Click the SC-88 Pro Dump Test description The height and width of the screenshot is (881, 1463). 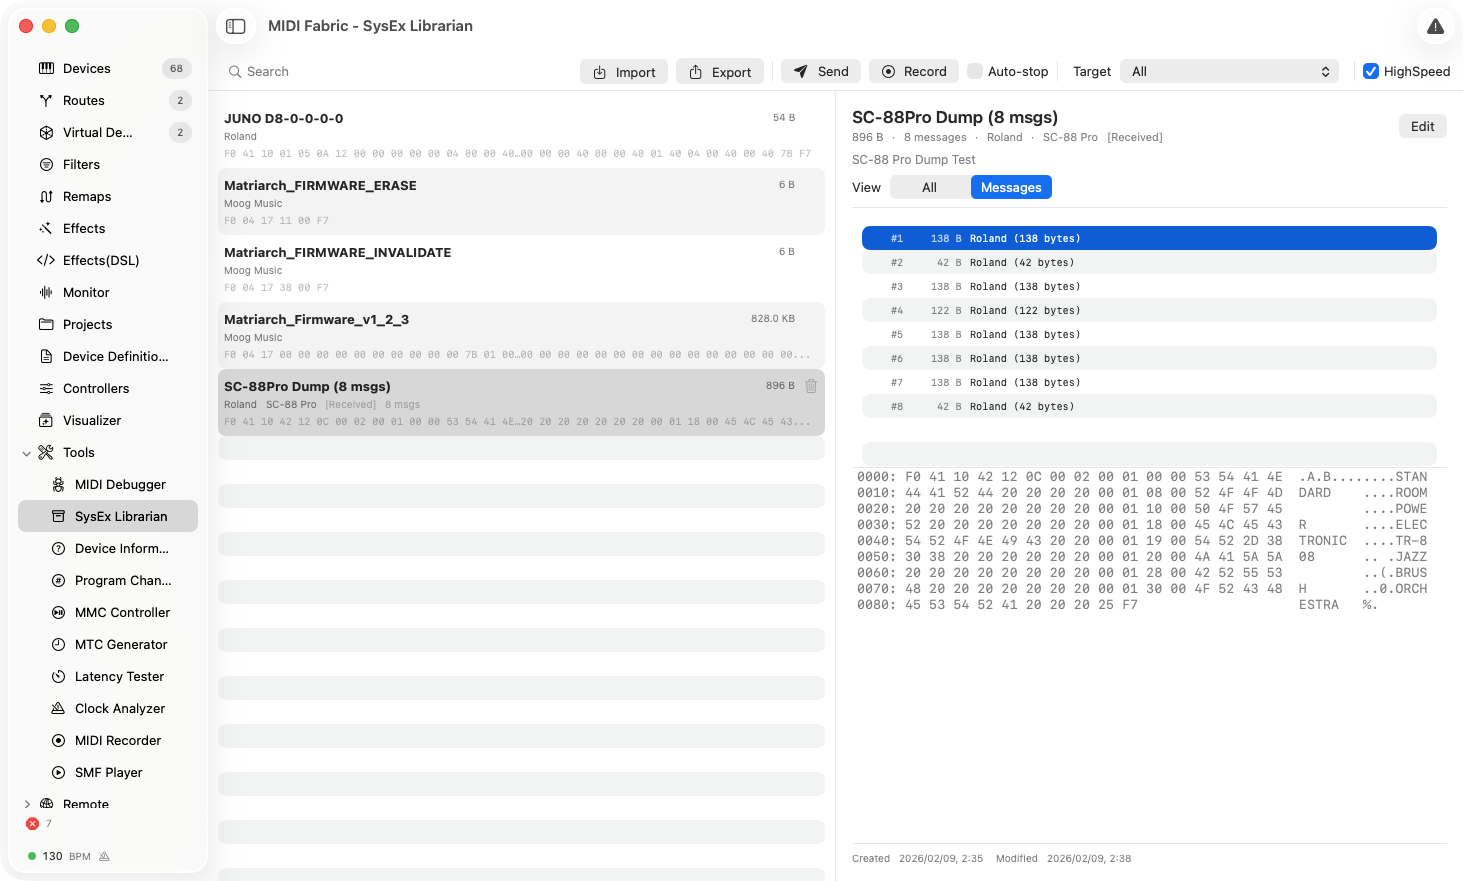(913, 160)
